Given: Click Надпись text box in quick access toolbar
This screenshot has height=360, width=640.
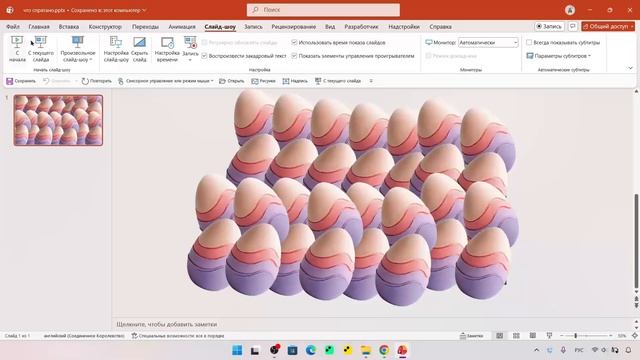Looking at the screenshot, I should tap(295, 81).
